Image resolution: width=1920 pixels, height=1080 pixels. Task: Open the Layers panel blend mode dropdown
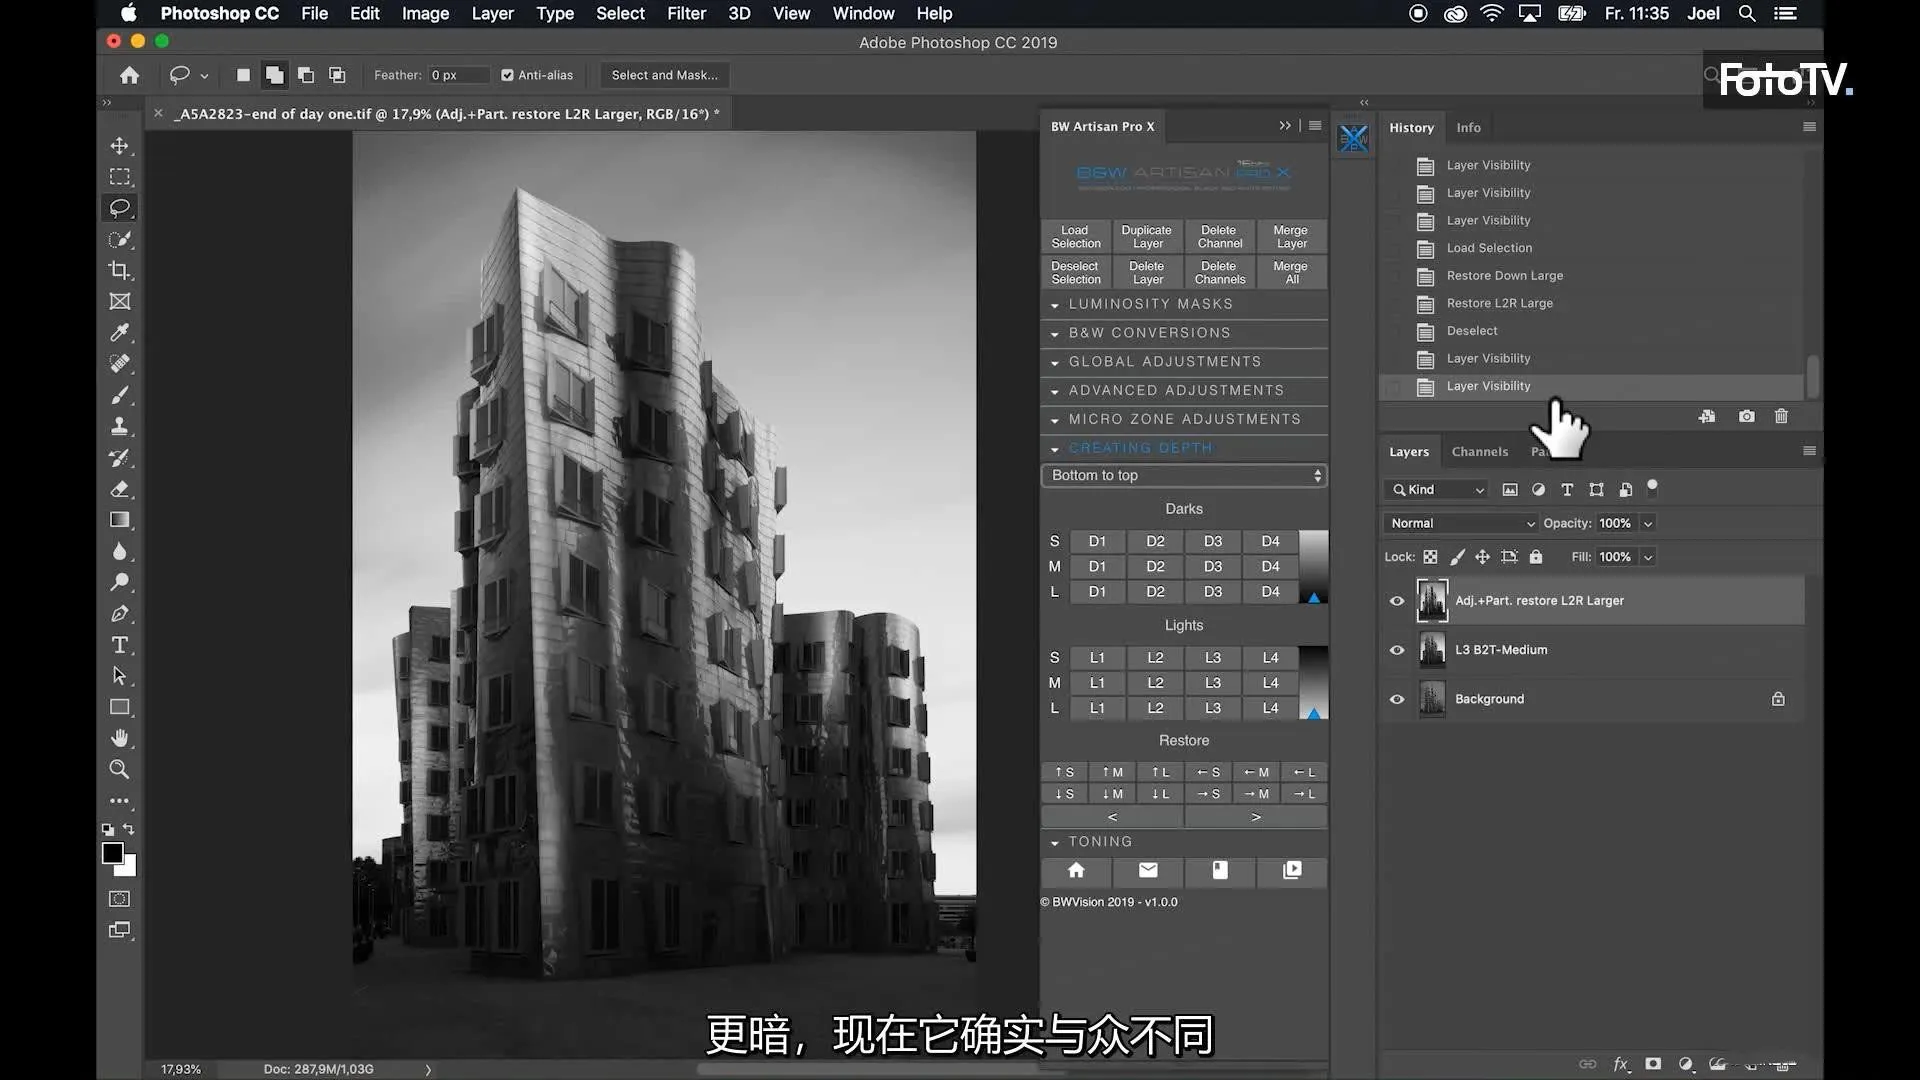click(x=1460, y=522)
